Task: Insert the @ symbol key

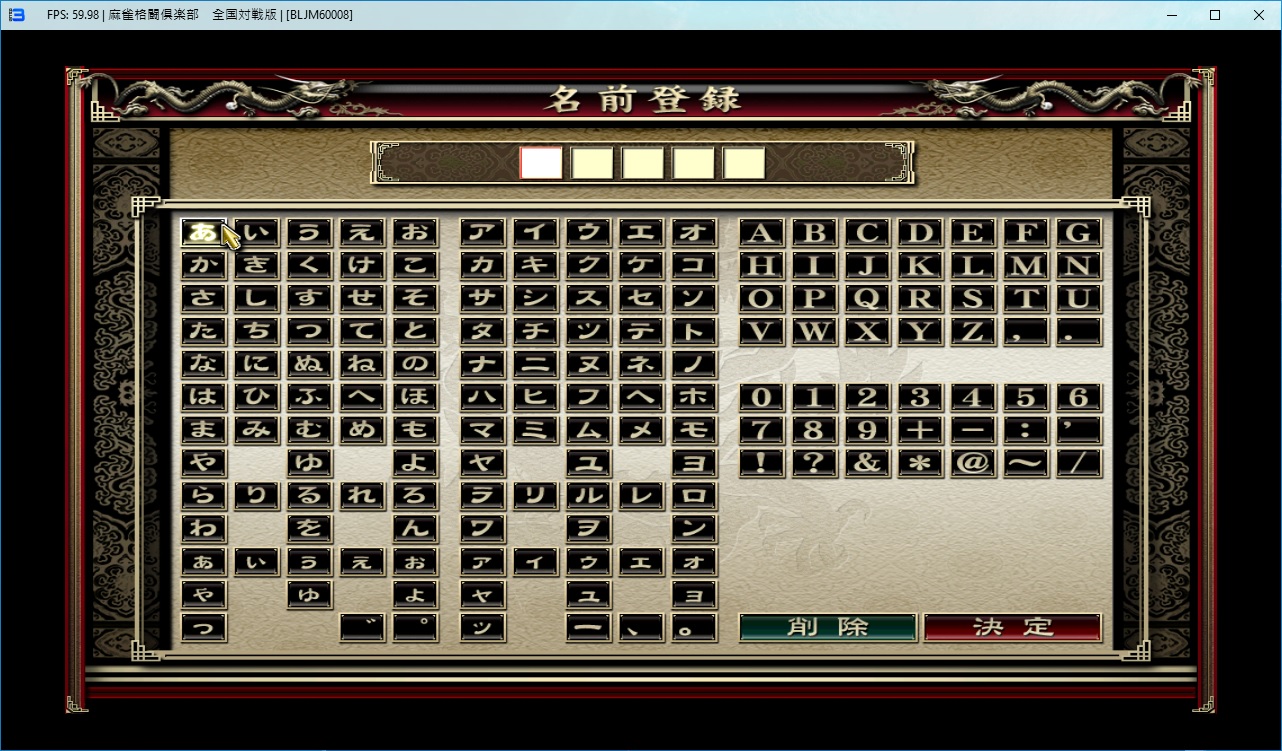Action: click(x=972, y=463)
